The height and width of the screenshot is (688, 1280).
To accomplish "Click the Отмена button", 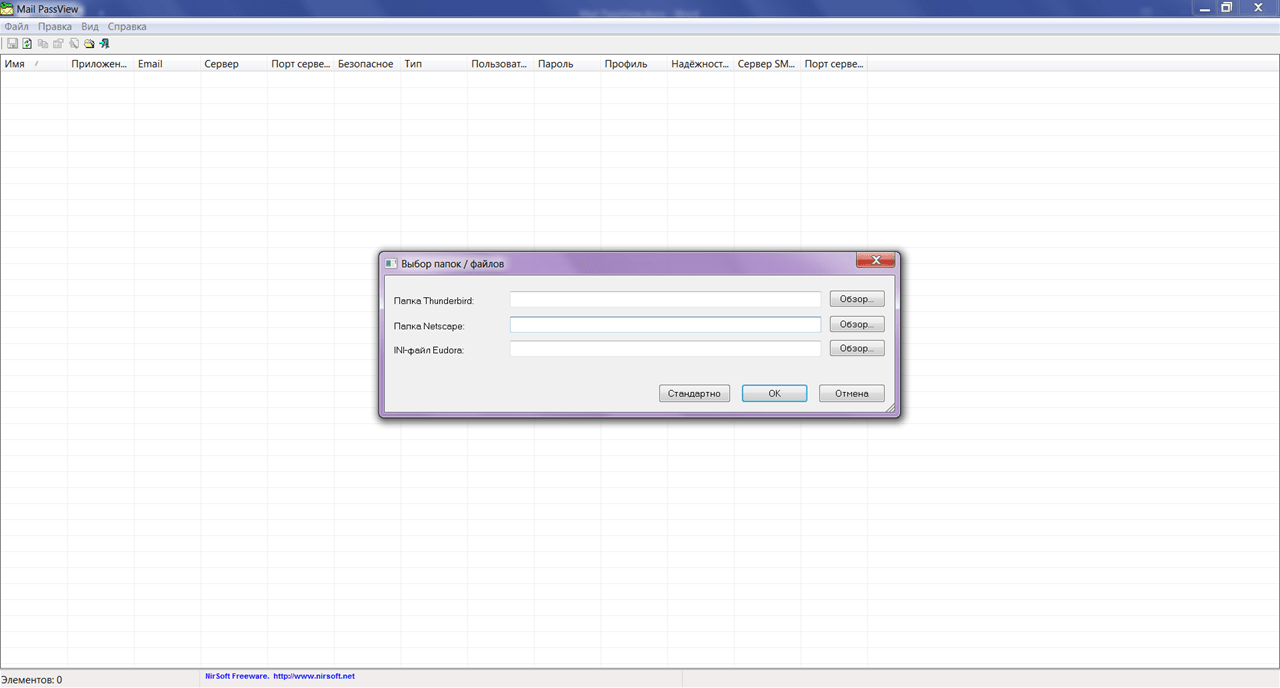I will (852, 393).
